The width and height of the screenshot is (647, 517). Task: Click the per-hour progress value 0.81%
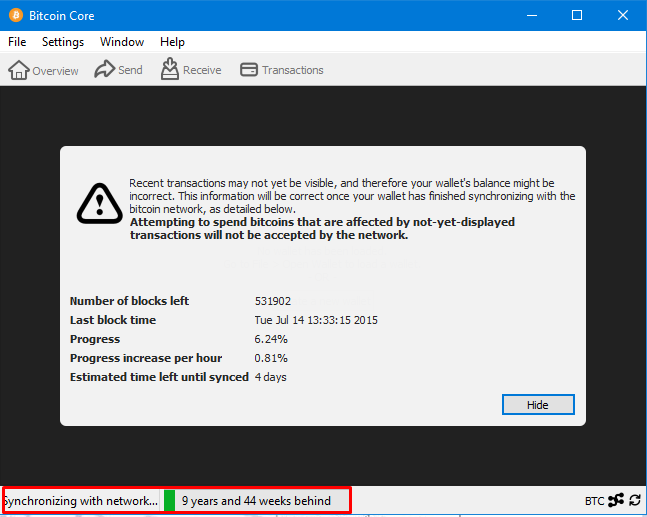pyautogui.click(x=271, y=358)
